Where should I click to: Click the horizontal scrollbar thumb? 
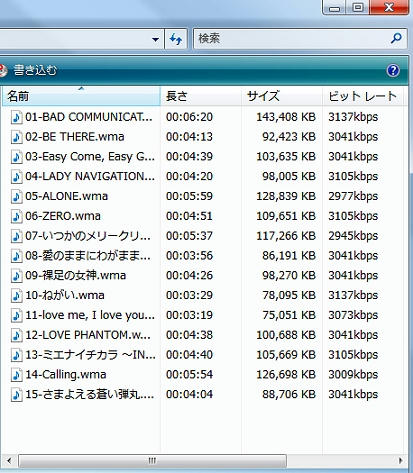click(152, 461)
